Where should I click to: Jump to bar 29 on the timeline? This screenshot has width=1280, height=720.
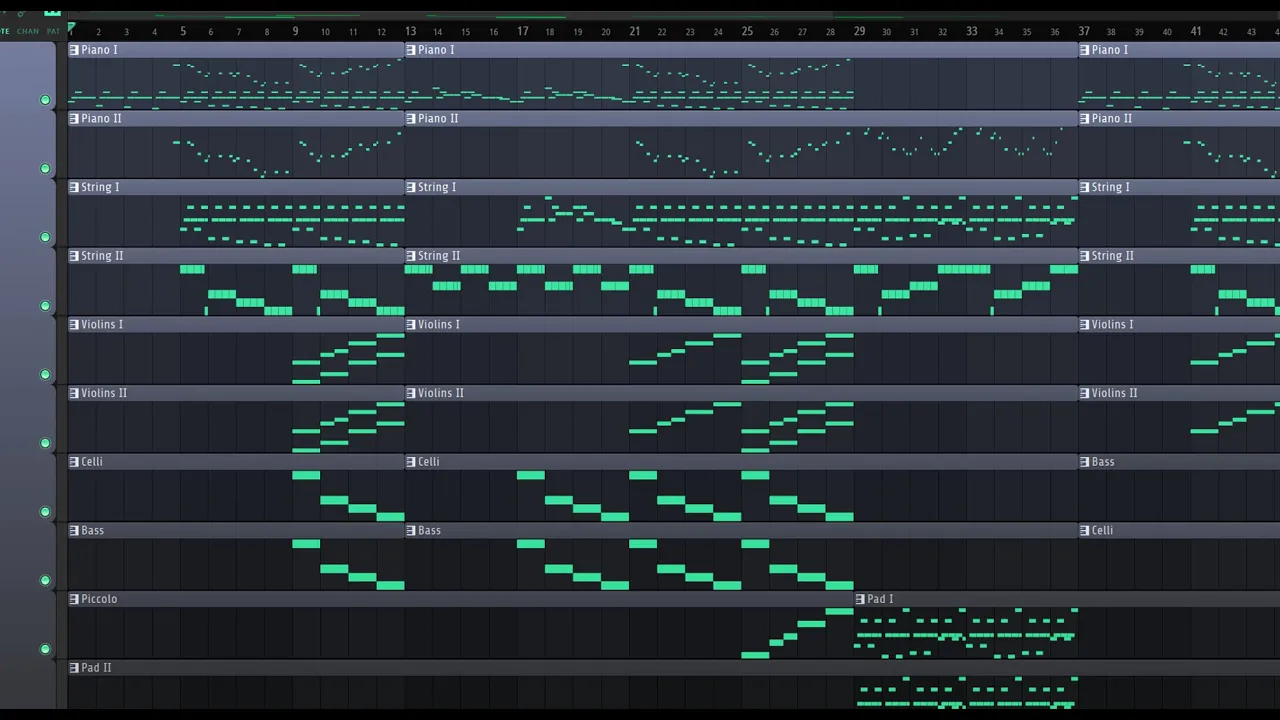(859, 32)
